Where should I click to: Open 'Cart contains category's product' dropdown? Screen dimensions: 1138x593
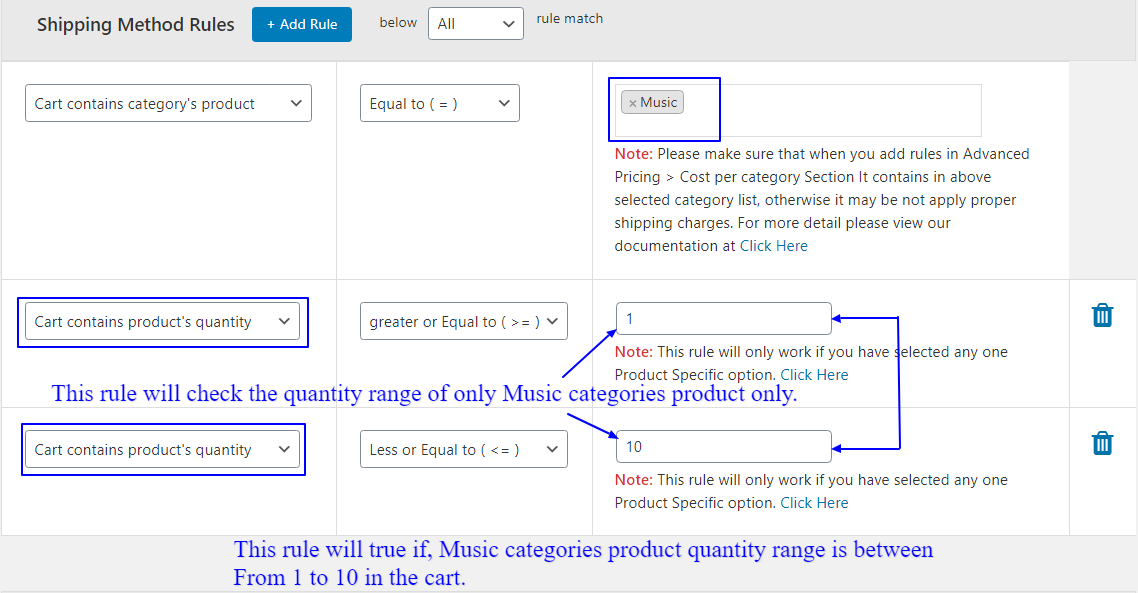pos(168,103)
